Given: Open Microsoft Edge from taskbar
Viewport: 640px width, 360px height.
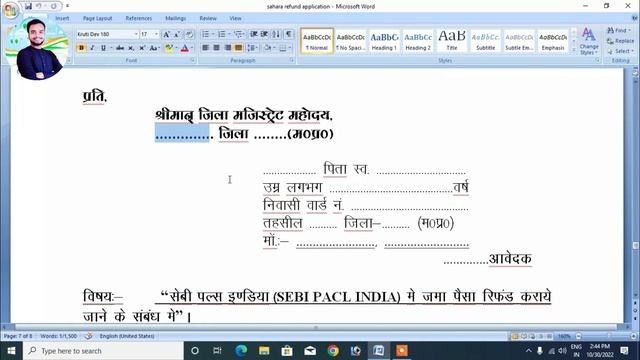Looking at the screenshot, I should [241, 351].
